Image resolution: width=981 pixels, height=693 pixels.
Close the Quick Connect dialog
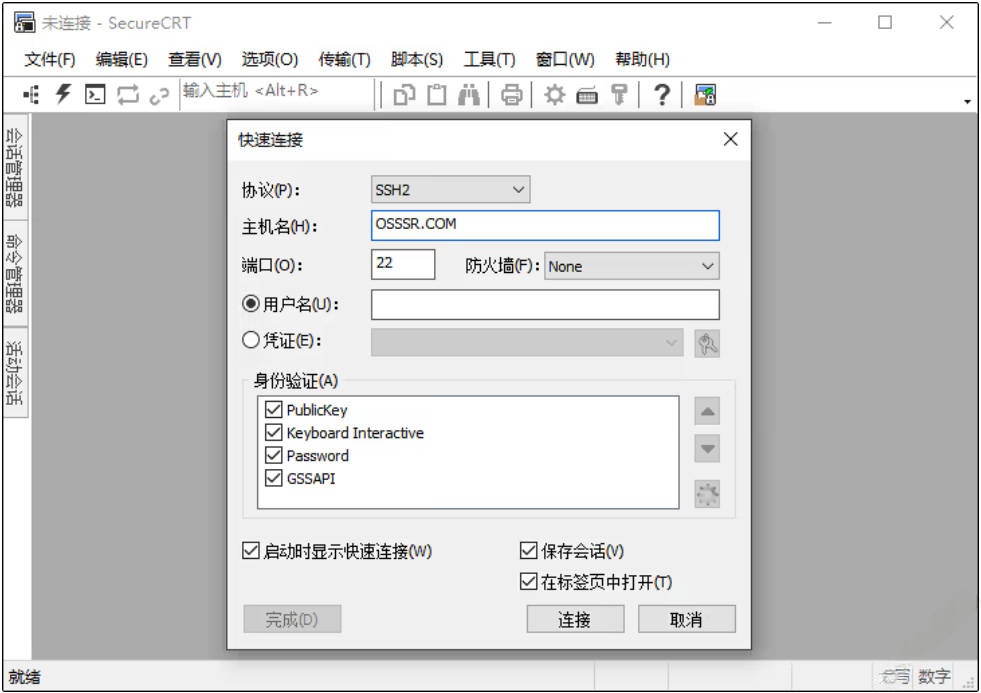click(x=730, y=139)
